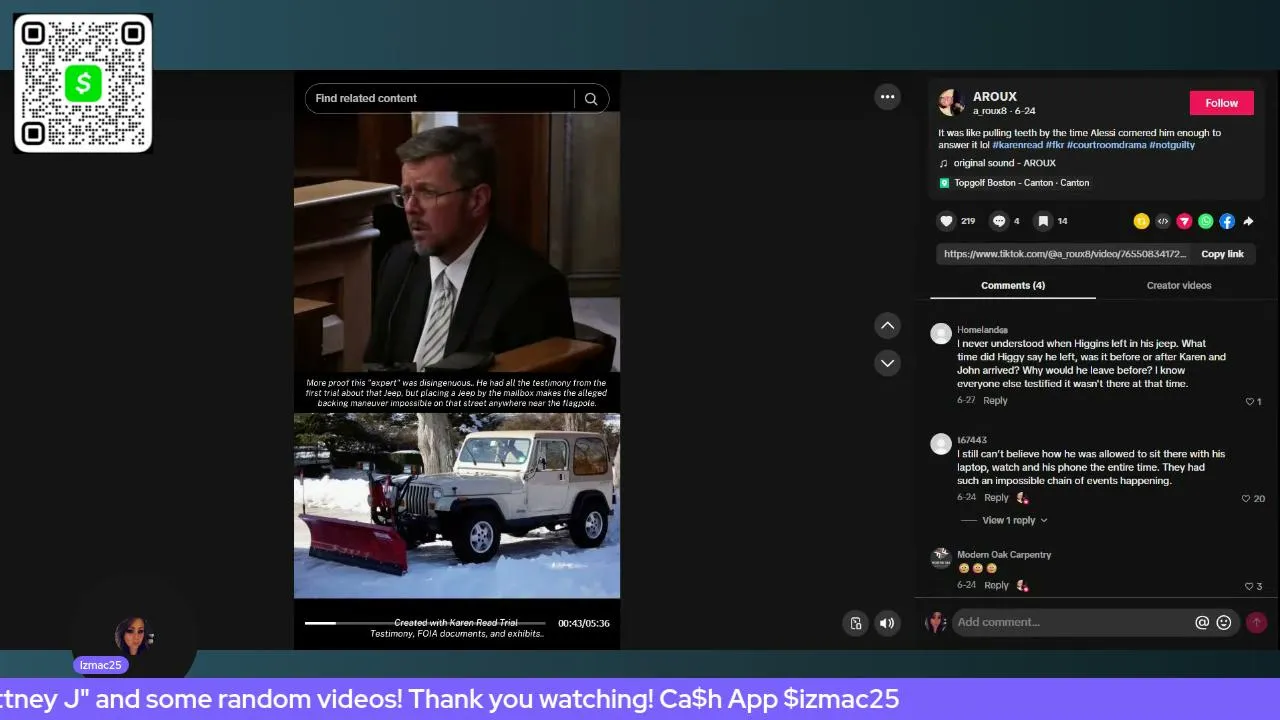This screenshot has width=1280, height=720.
Task: Go to the next video arrow
Action: [887, 362]
